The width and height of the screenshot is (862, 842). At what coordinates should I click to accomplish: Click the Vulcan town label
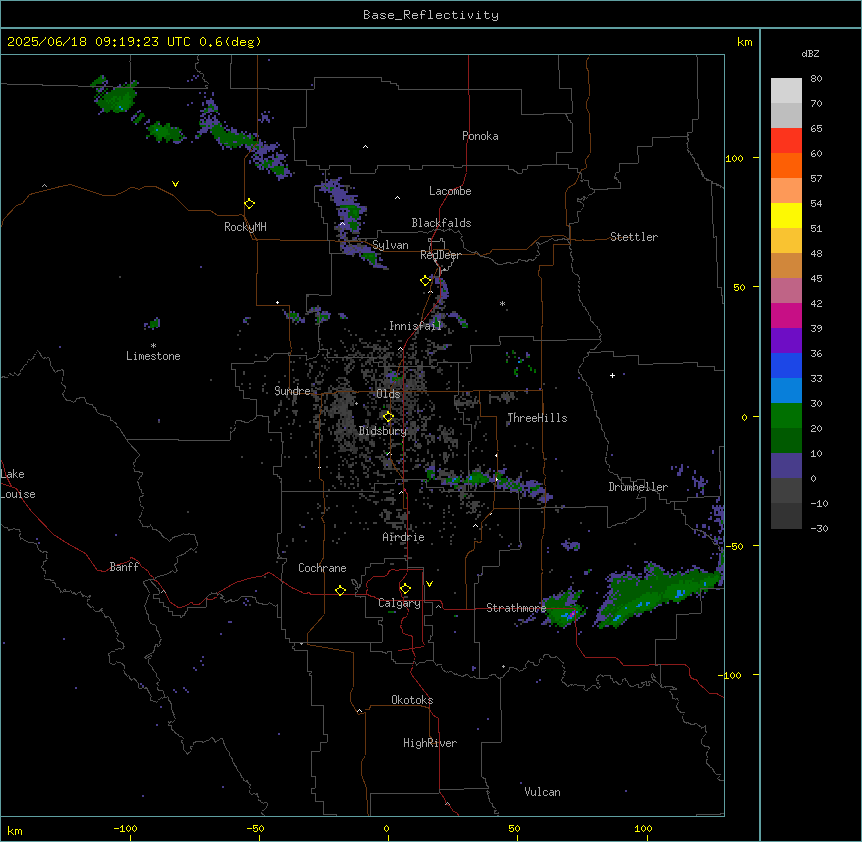[x=542, y=792]
